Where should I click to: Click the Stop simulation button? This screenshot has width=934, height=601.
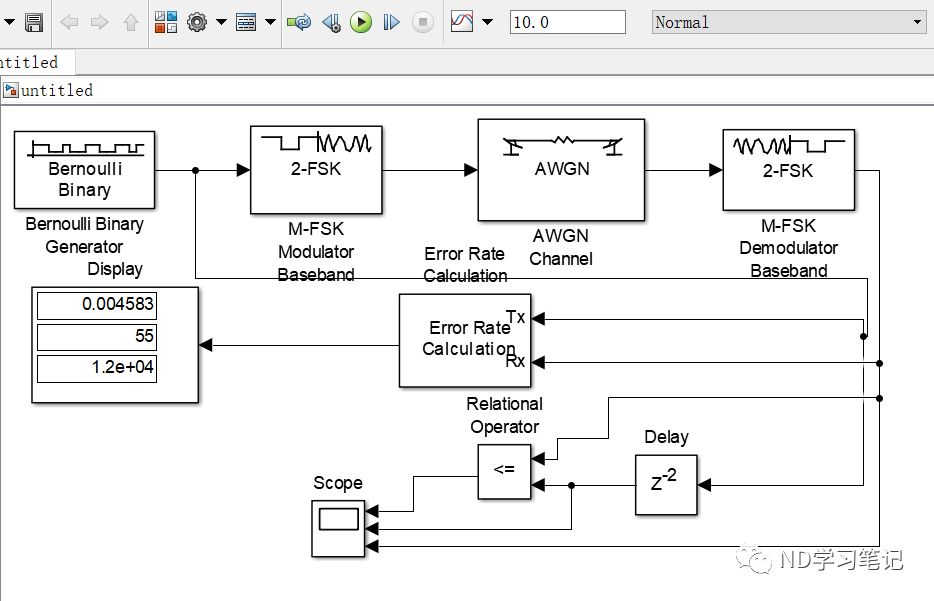pos(423,23)
